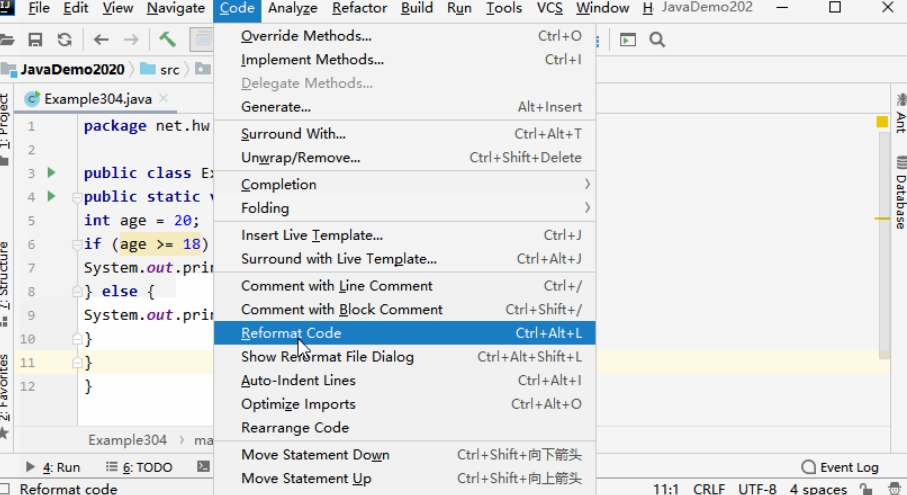Open the File menu
This screenshot has width=907, height=495.
(x=39, y=8)
